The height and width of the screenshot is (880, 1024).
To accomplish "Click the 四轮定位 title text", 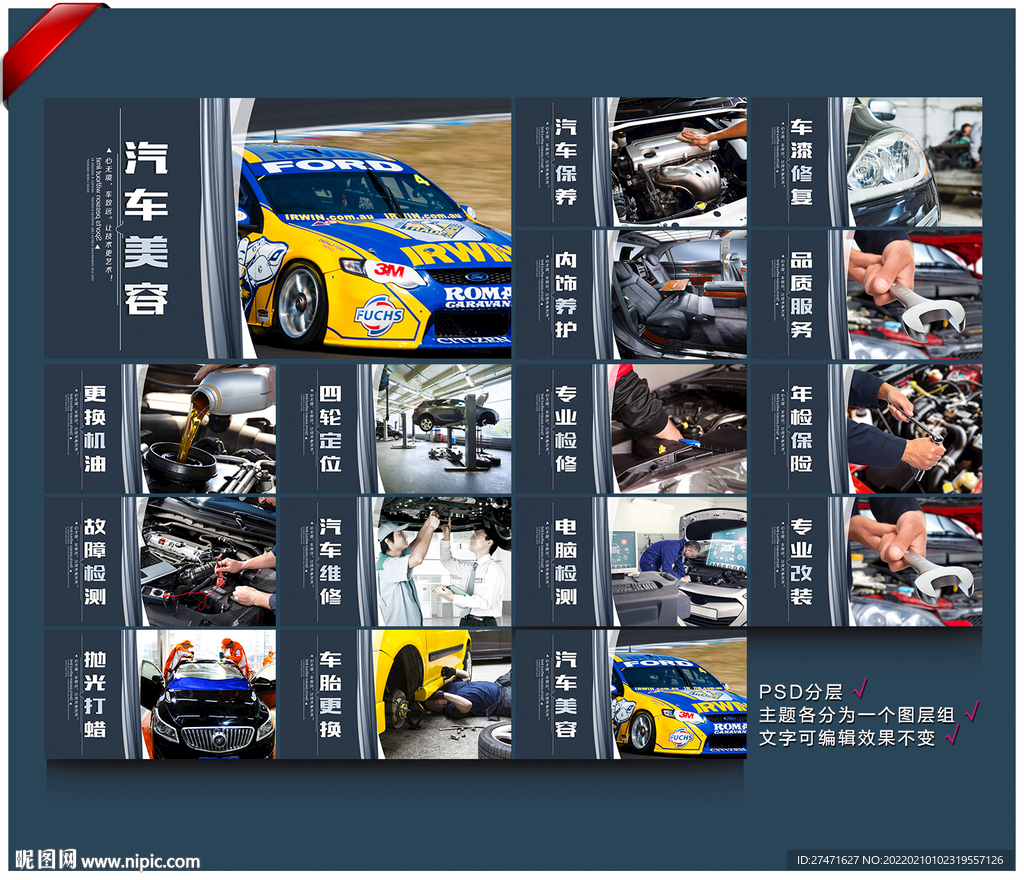I will coord(330,429).
